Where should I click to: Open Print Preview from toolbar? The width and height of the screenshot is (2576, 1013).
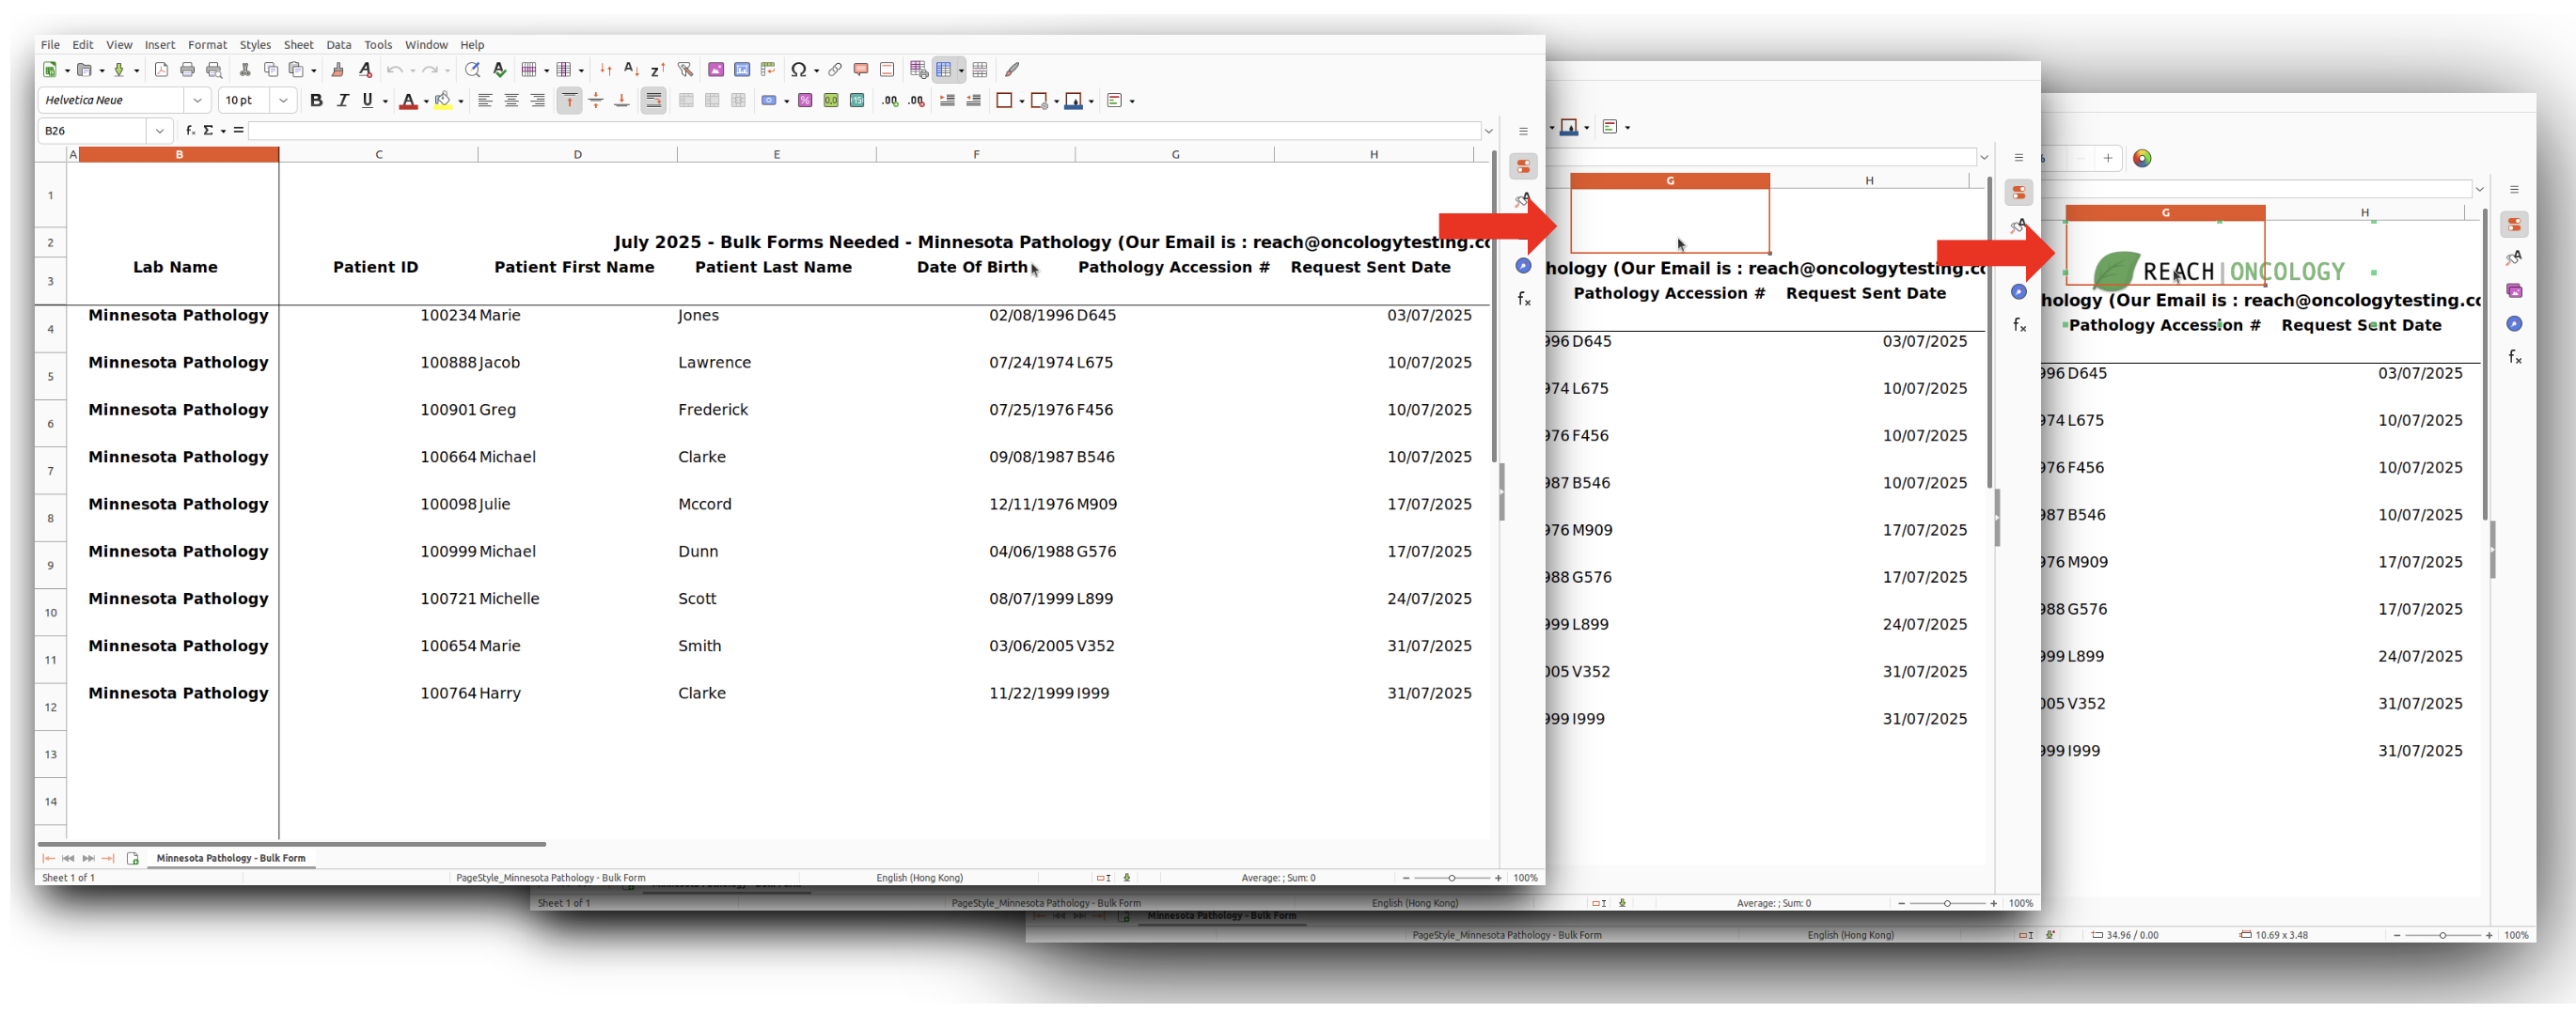213,70
